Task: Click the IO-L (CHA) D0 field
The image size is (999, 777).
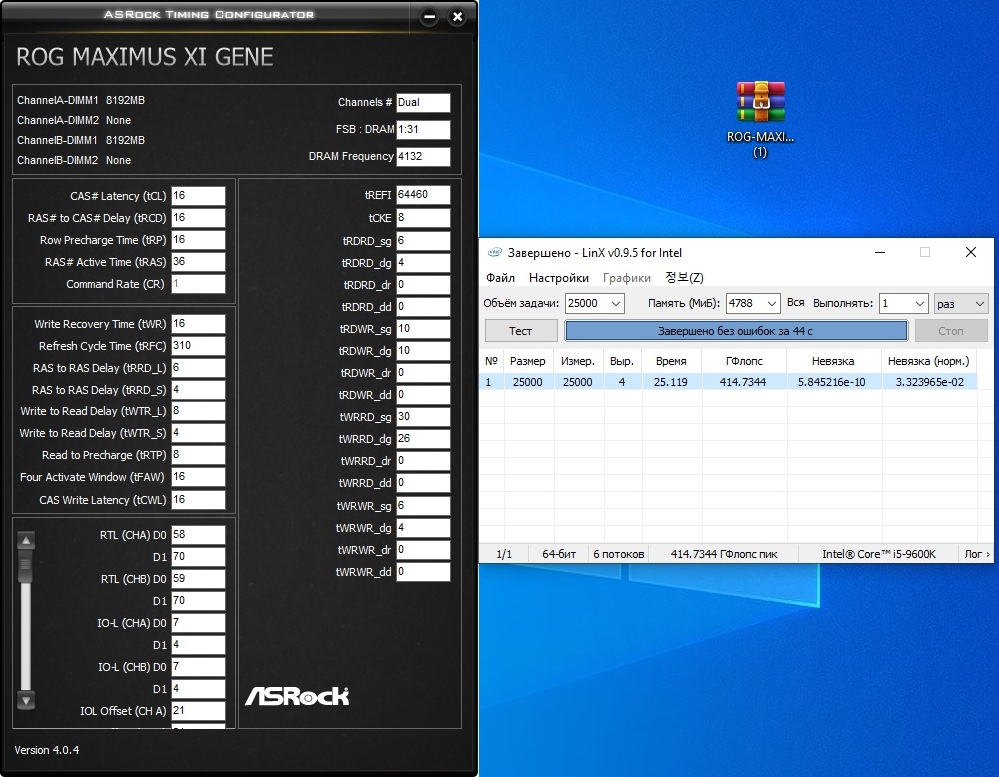Action: pos(198,623)
